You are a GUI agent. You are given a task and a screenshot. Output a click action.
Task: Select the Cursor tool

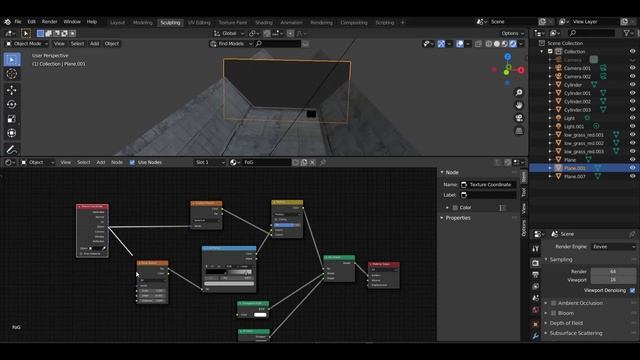pyautogui.click(x=12, y=74)
